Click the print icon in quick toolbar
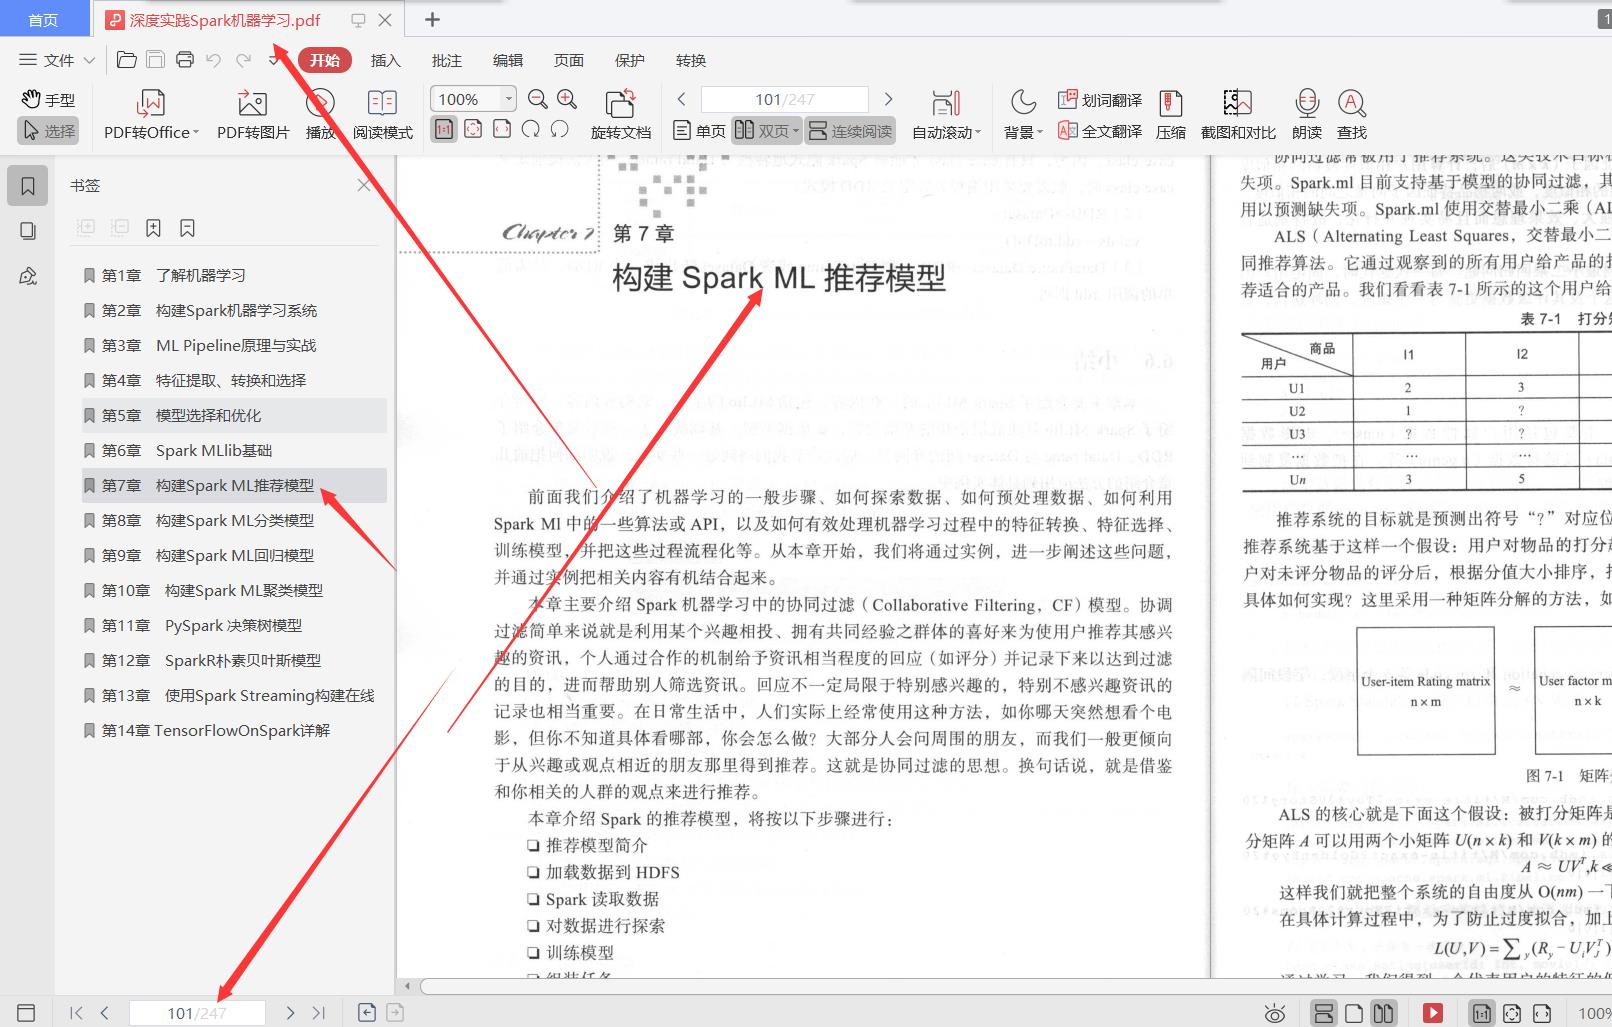The height and width of the screenshot is (1027, 1612). click(184, 60)
